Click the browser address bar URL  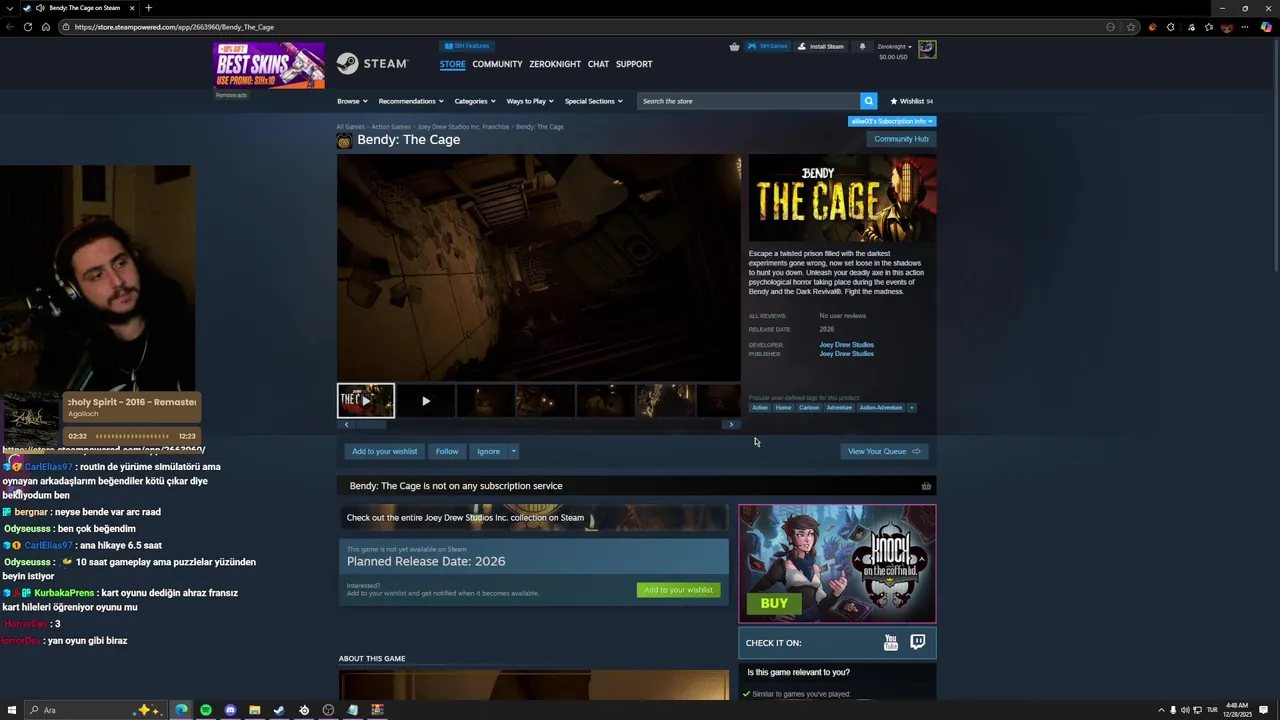point(174,27)
